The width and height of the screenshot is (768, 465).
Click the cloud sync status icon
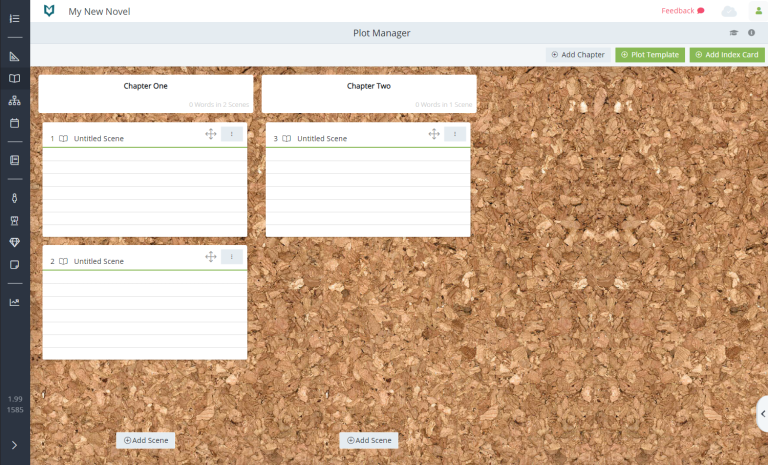click(x=729, y=11)
